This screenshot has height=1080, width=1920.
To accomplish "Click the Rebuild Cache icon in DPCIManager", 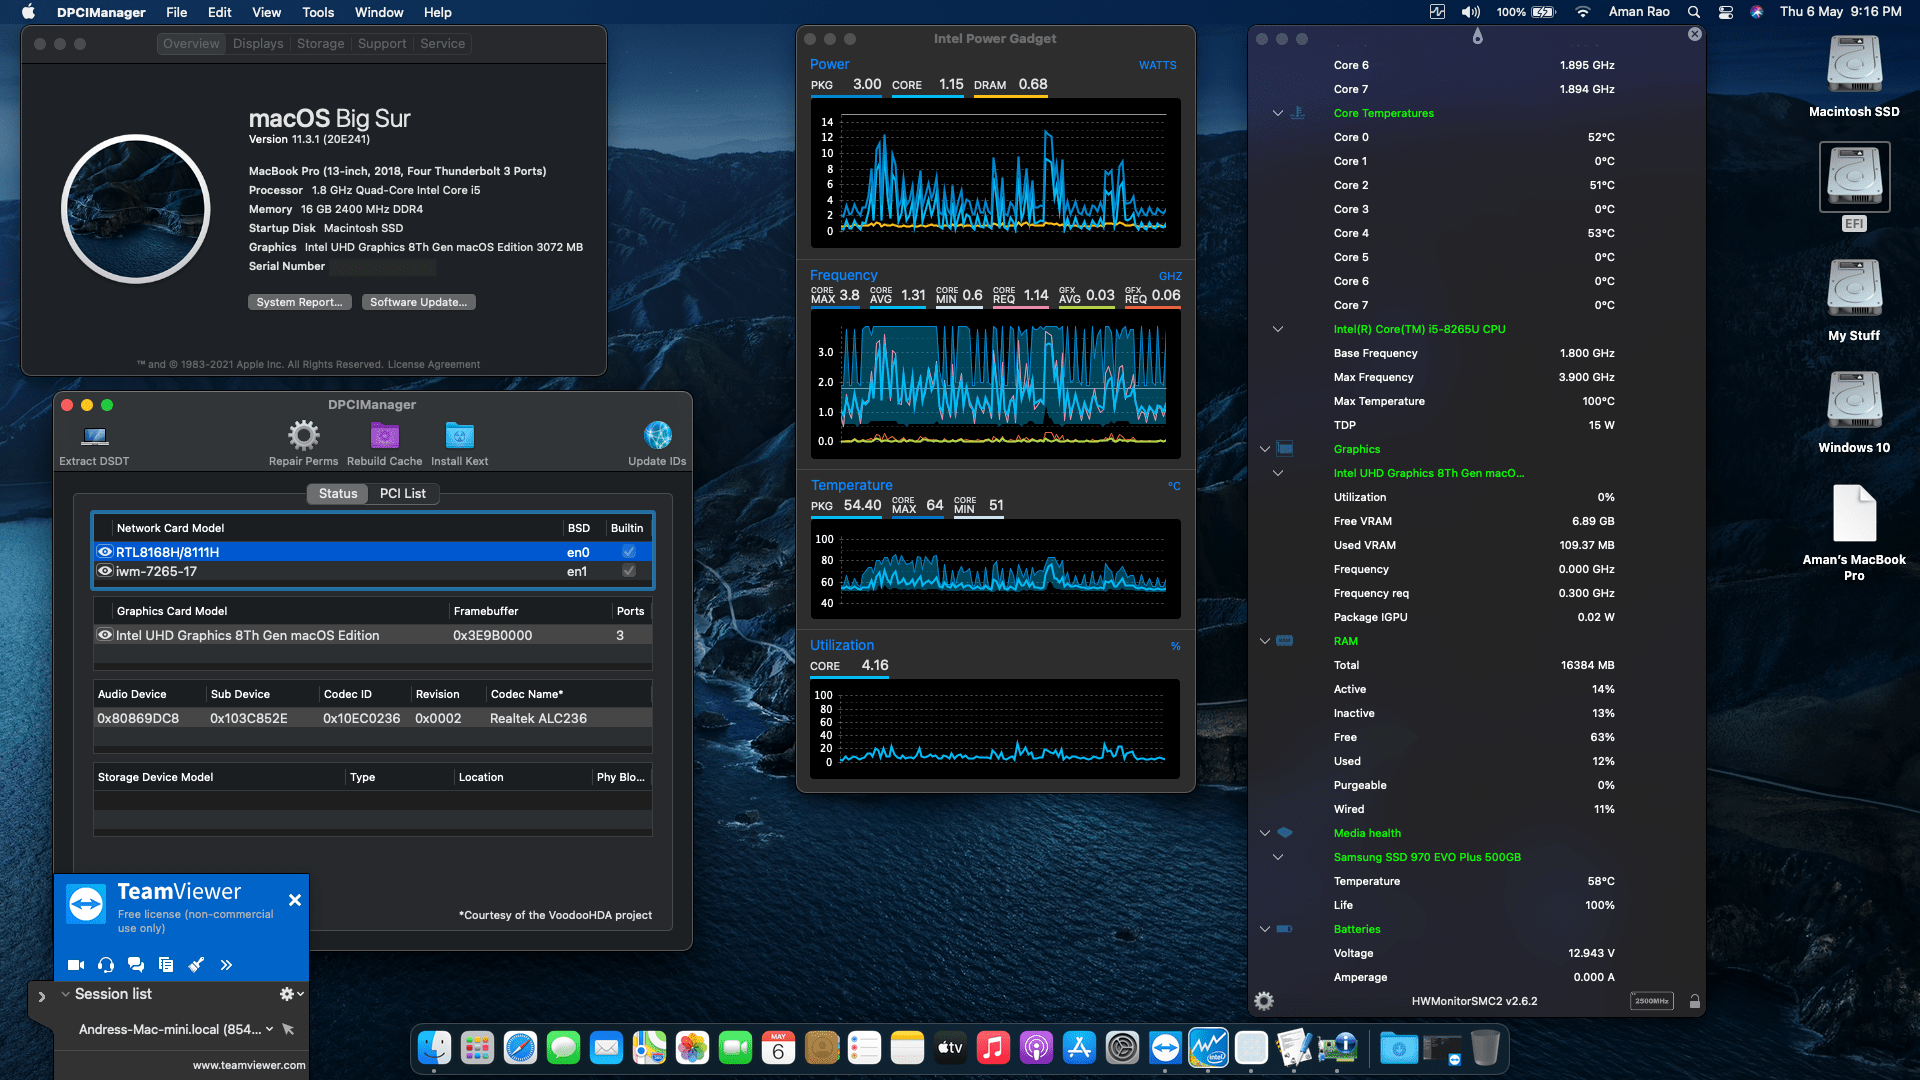I will 384,436.
